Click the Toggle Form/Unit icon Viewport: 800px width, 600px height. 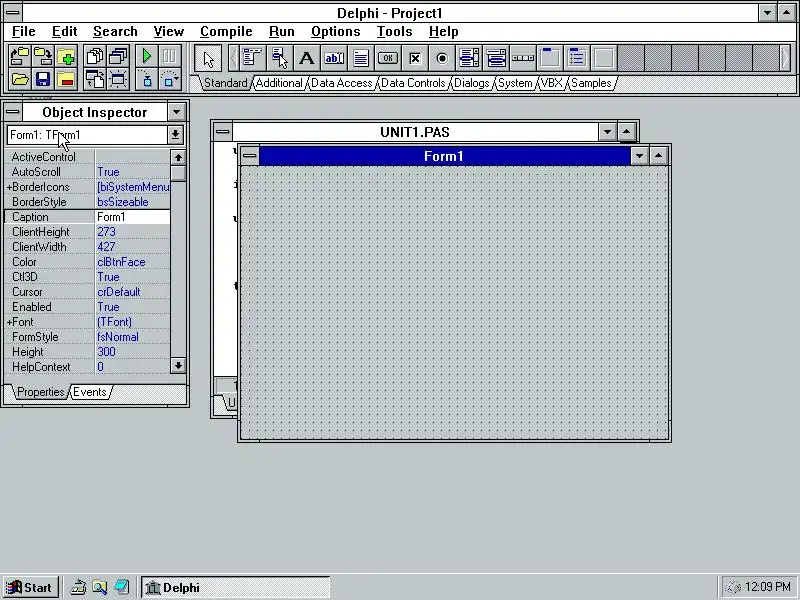95,80
